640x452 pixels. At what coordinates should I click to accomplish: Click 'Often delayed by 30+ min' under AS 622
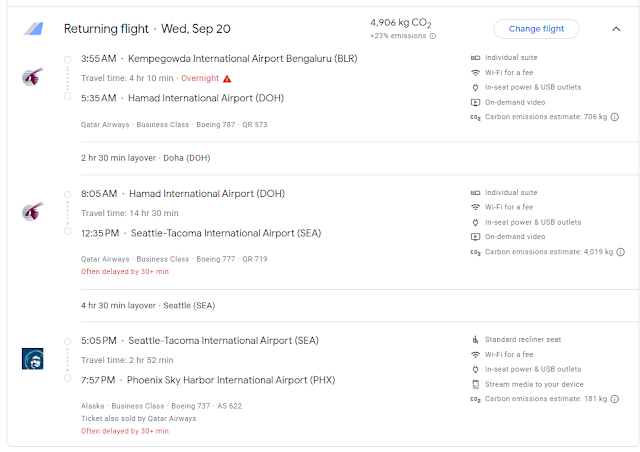tap(124, 431)
